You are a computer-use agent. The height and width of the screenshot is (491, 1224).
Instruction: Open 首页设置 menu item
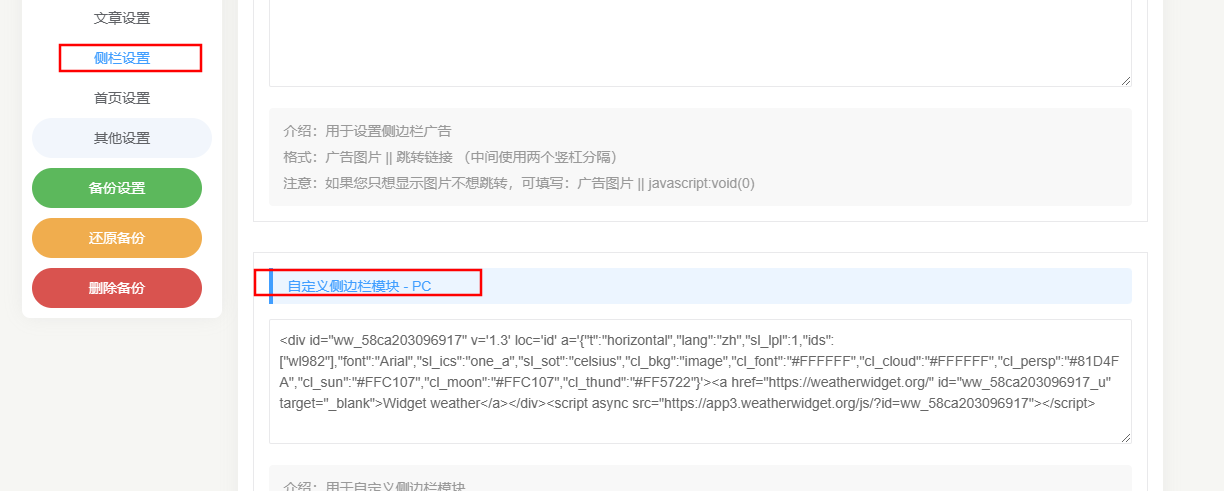click(122, 98)
